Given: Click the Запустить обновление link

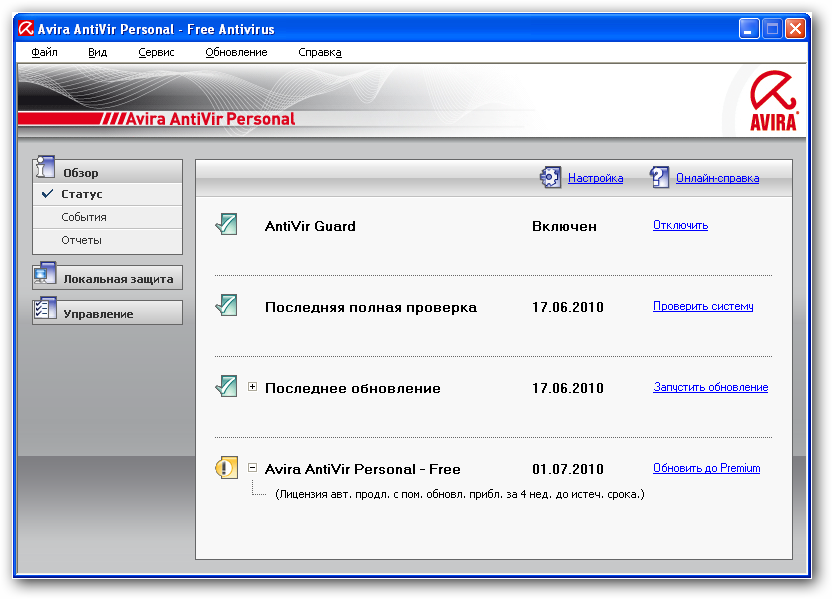Looking at the screenshot, I should click(x=710, y=387).
